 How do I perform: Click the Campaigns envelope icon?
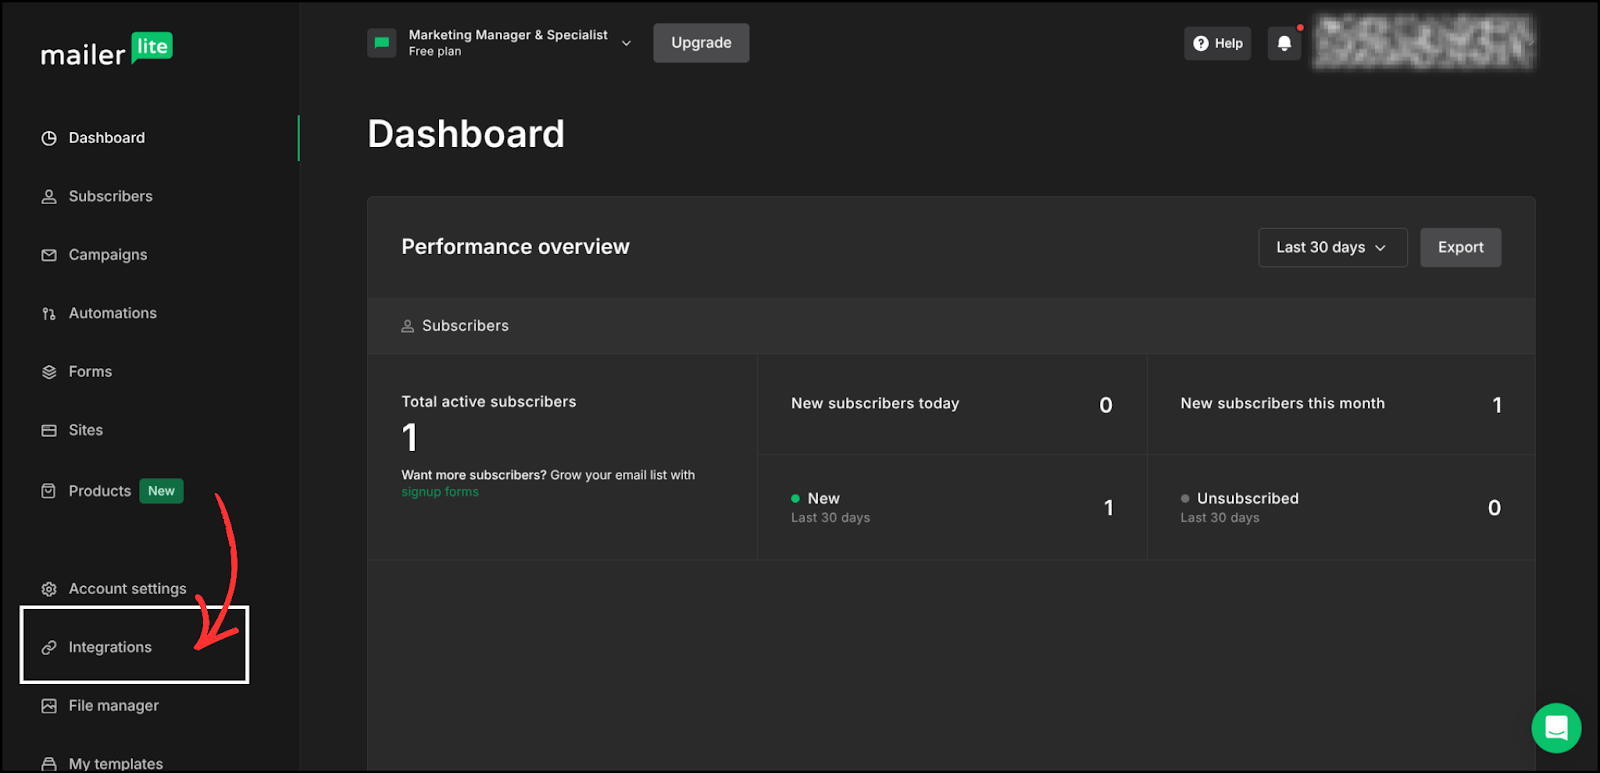tap(49, 255)
